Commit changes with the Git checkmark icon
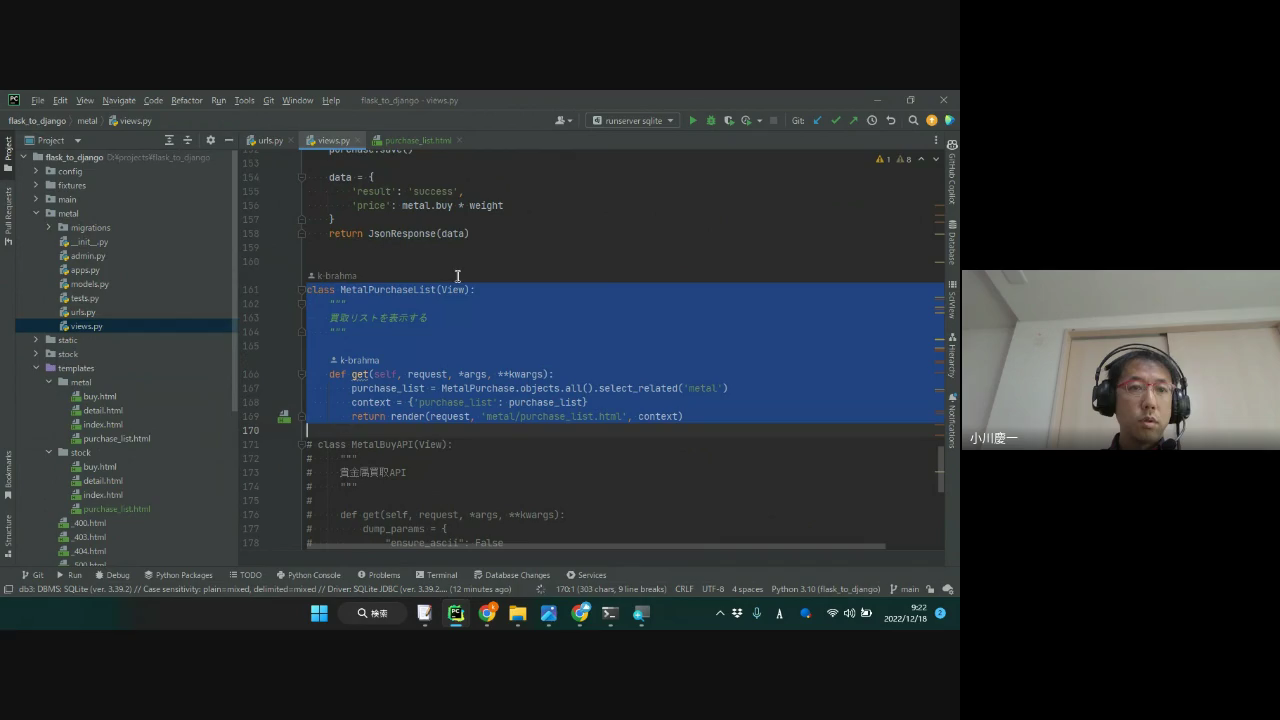Image resolution: width=1280 pixels, height=720 pixels. coord(835,121)
